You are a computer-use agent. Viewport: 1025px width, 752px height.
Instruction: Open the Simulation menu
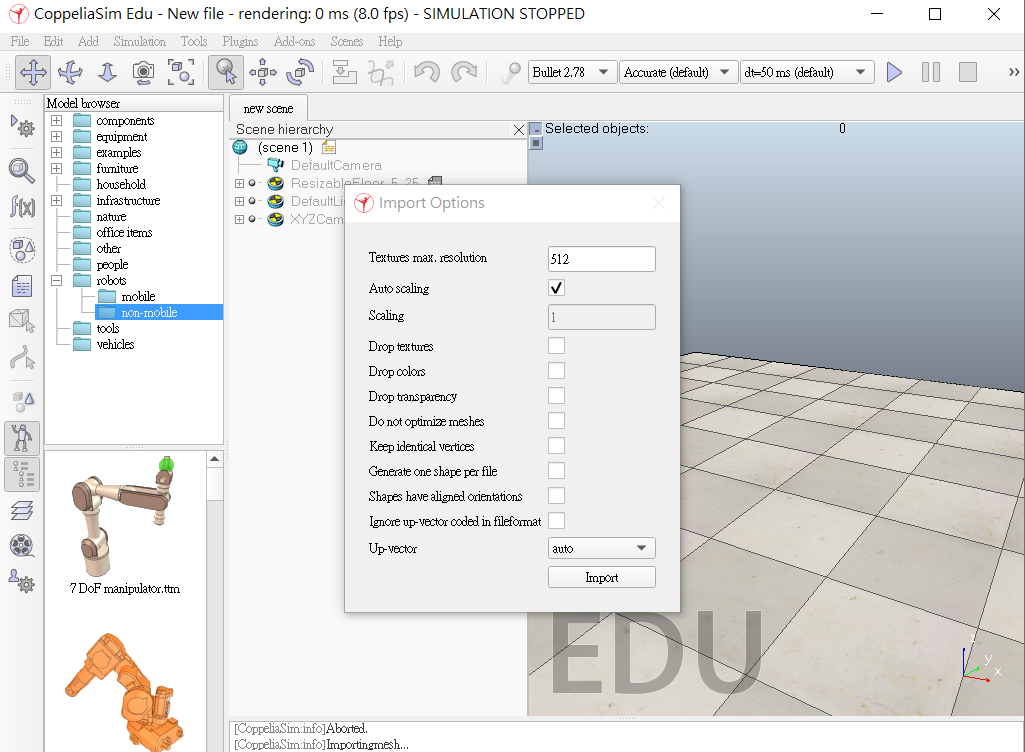[140, 41]
